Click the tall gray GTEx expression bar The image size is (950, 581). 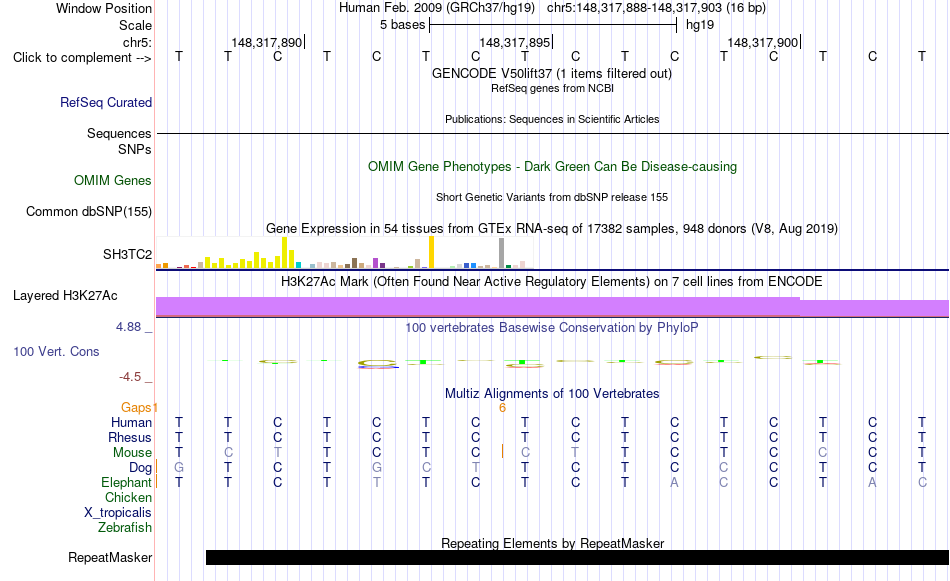[x=502, y=253]
